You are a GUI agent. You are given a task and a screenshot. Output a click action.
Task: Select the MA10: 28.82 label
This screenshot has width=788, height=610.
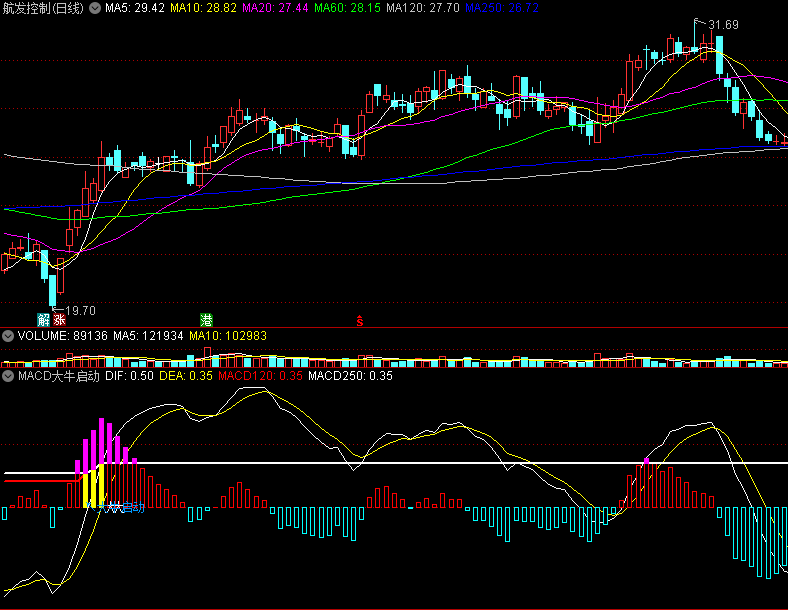click(203, 8)
